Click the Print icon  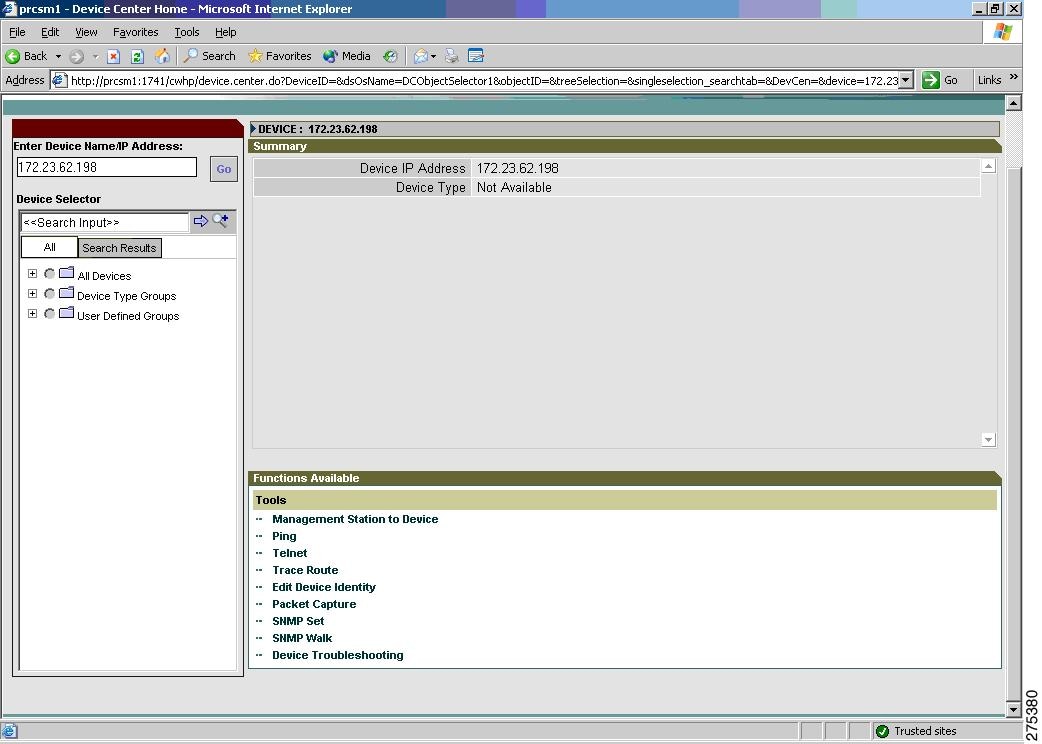click(452, 56)
